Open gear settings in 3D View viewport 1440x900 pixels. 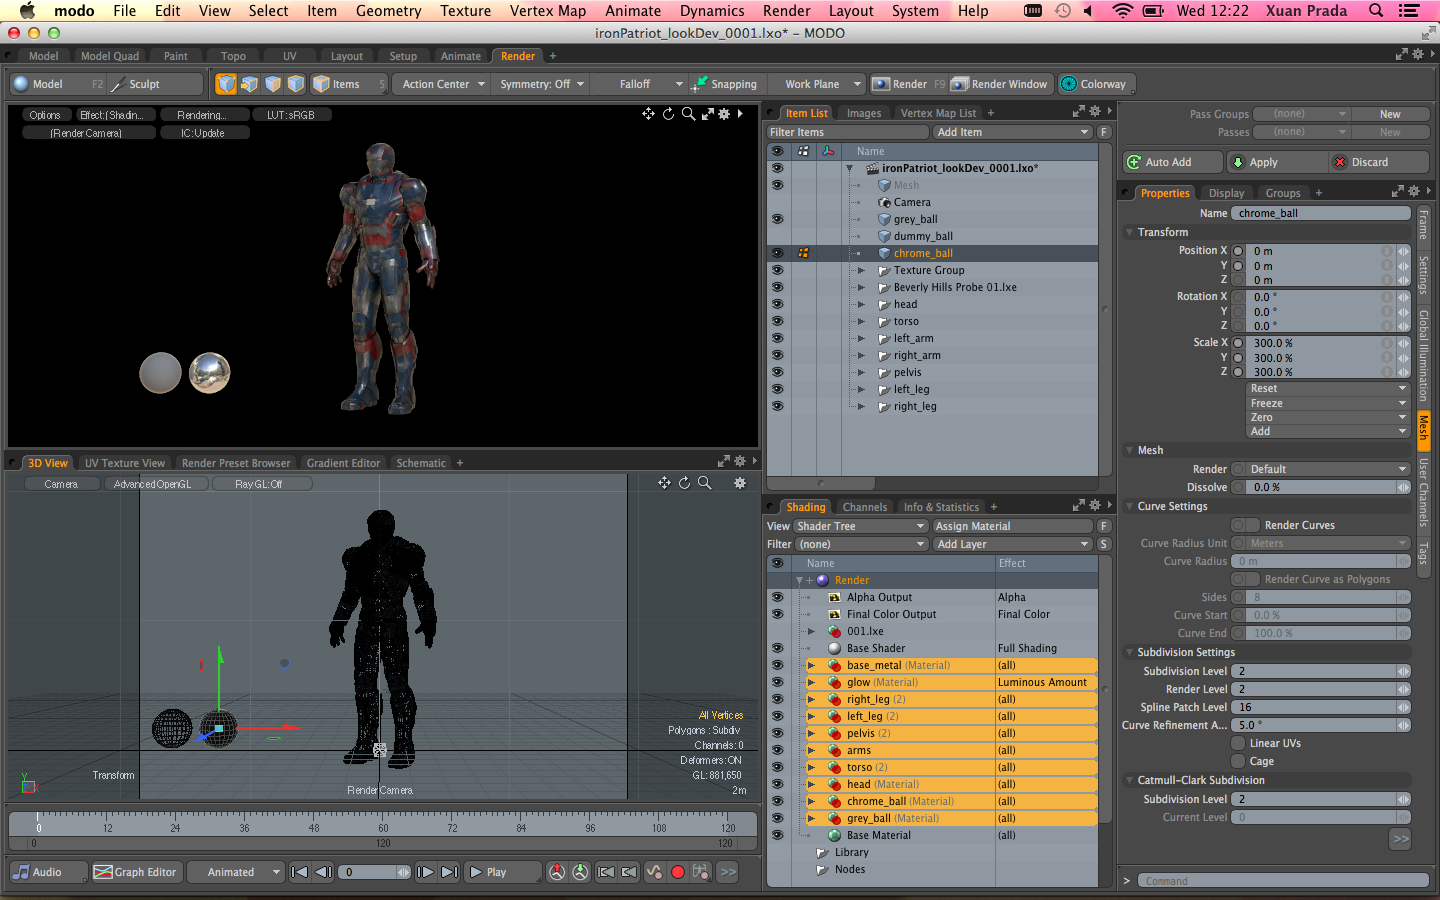click(x=740, y=483)
